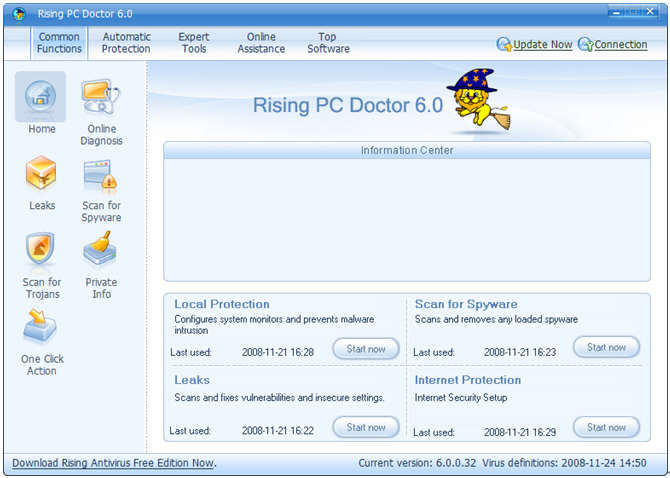This screenshot has height=478, width=670.
Task: Click the Update Now link
Action: click(x=542, y=45)
